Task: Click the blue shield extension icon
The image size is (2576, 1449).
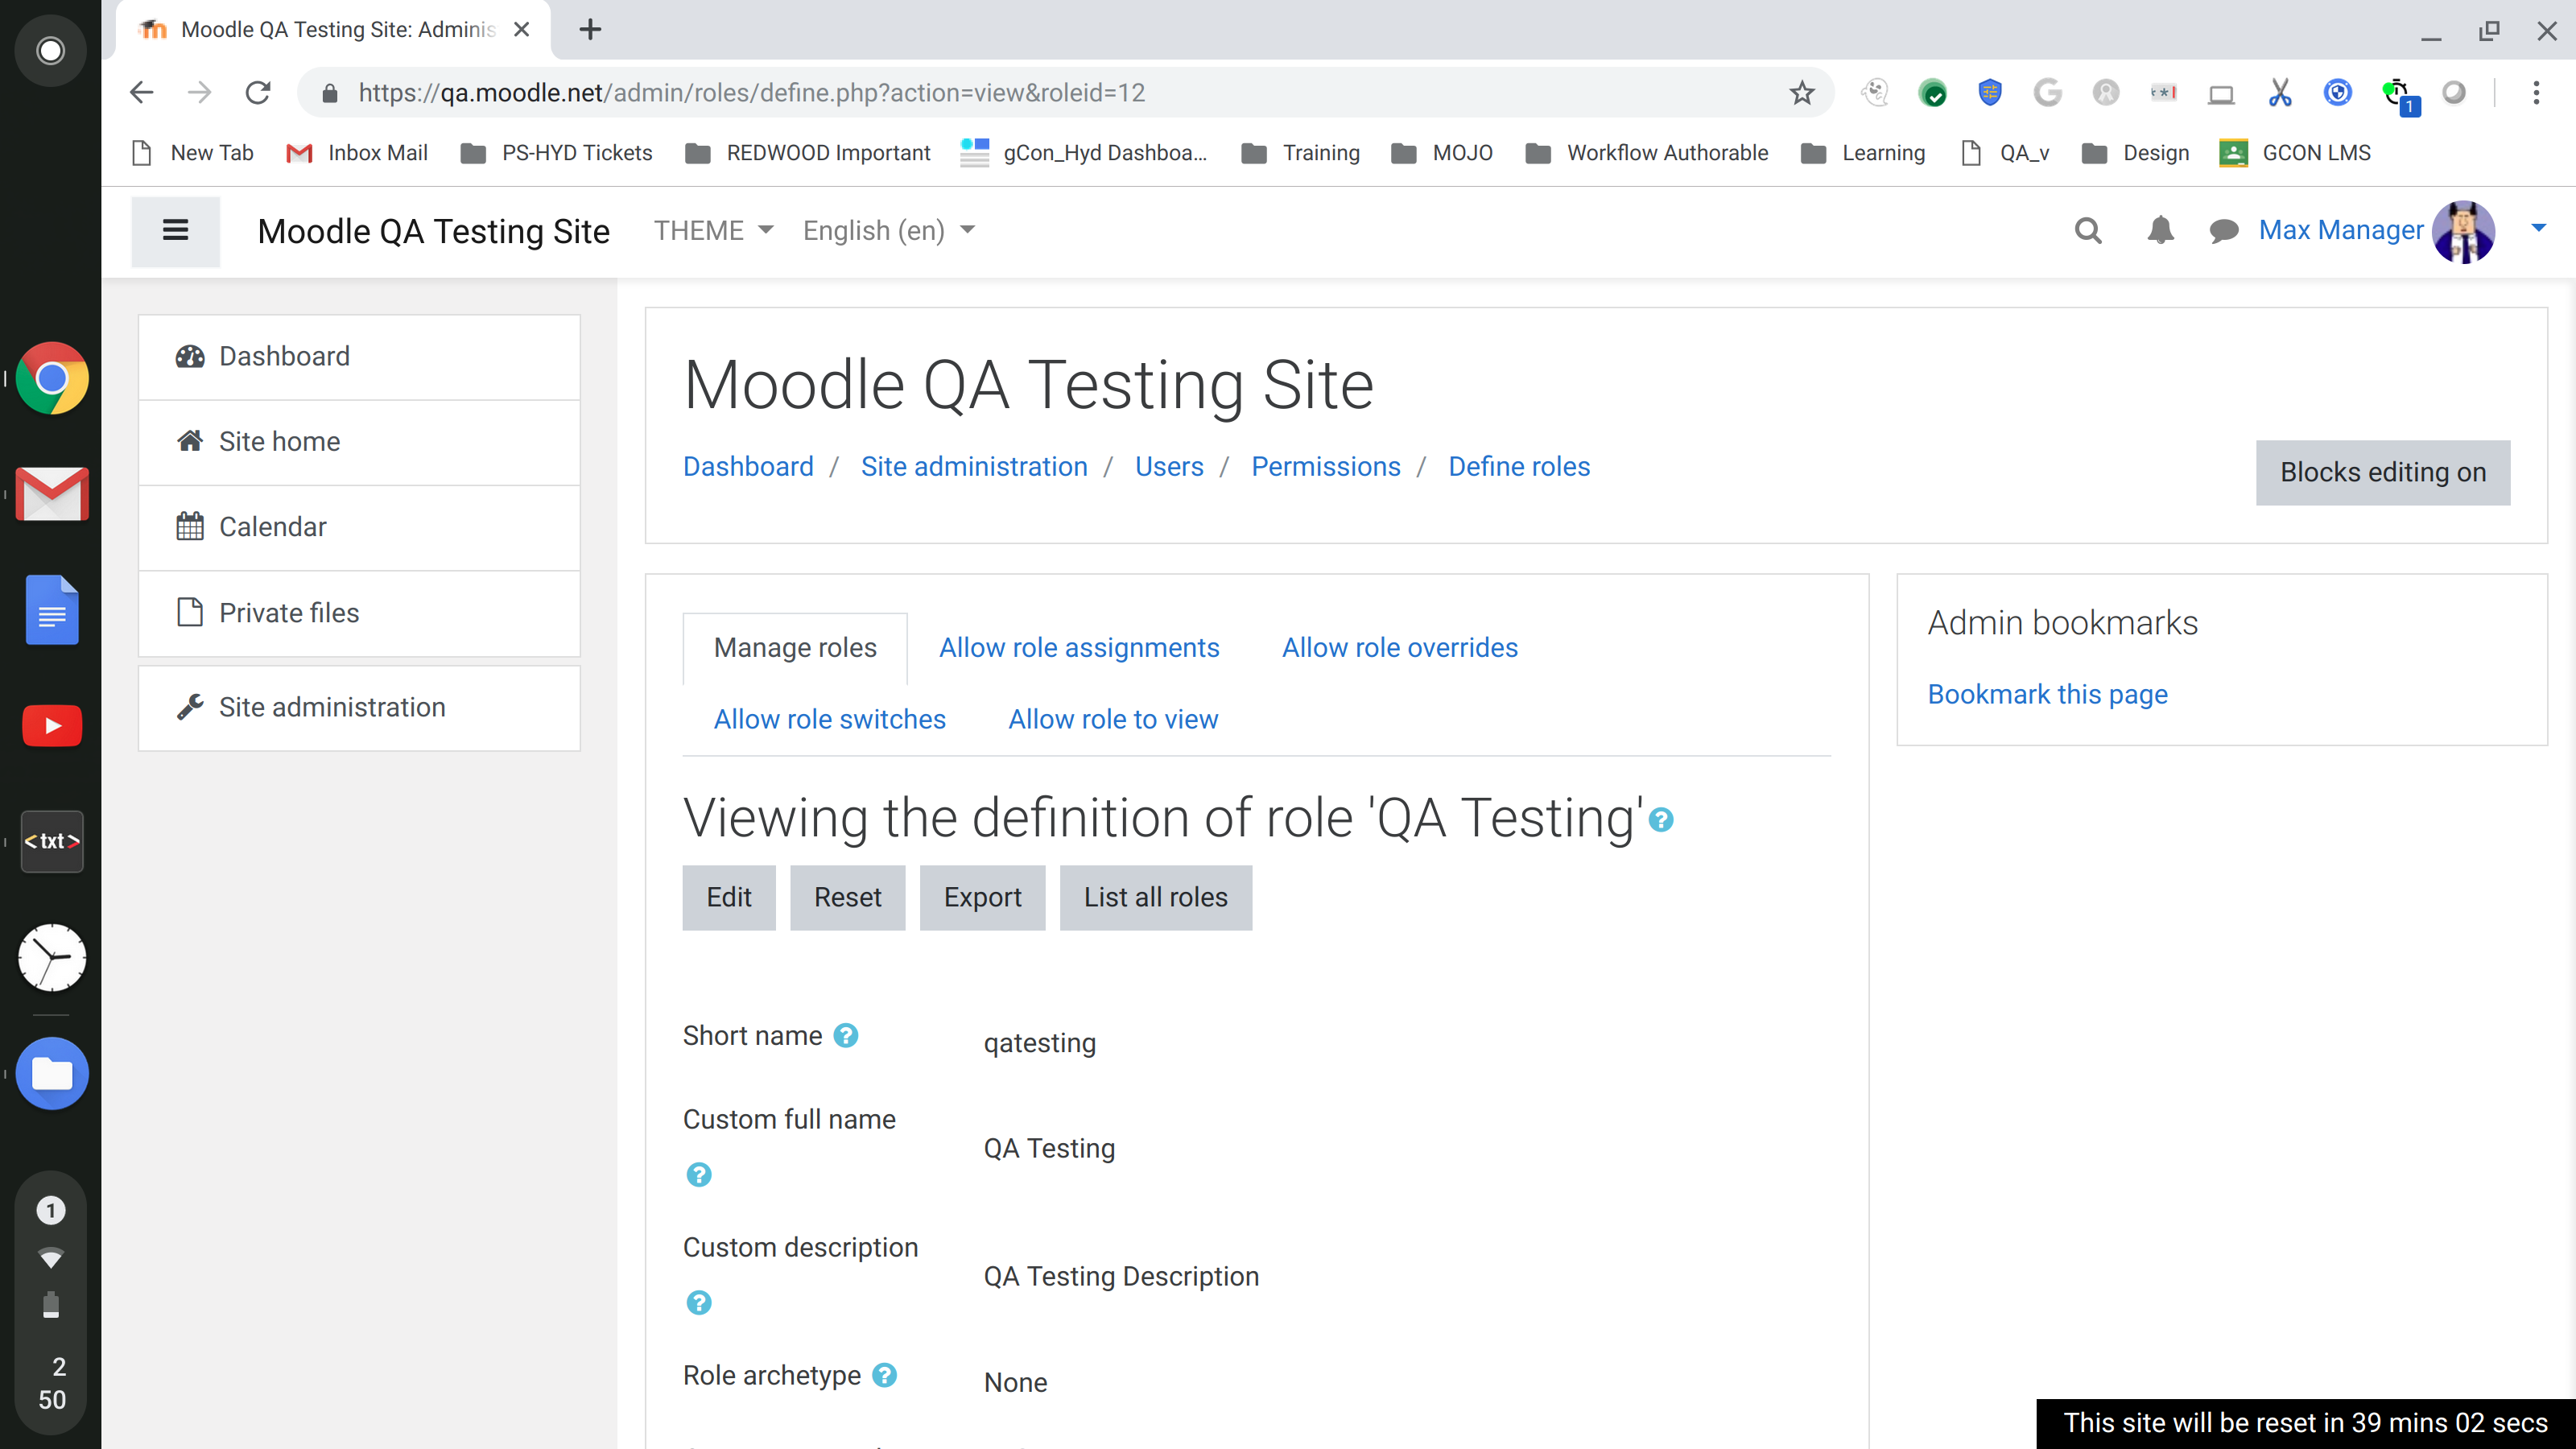Action: click(x=1990, y=93)
